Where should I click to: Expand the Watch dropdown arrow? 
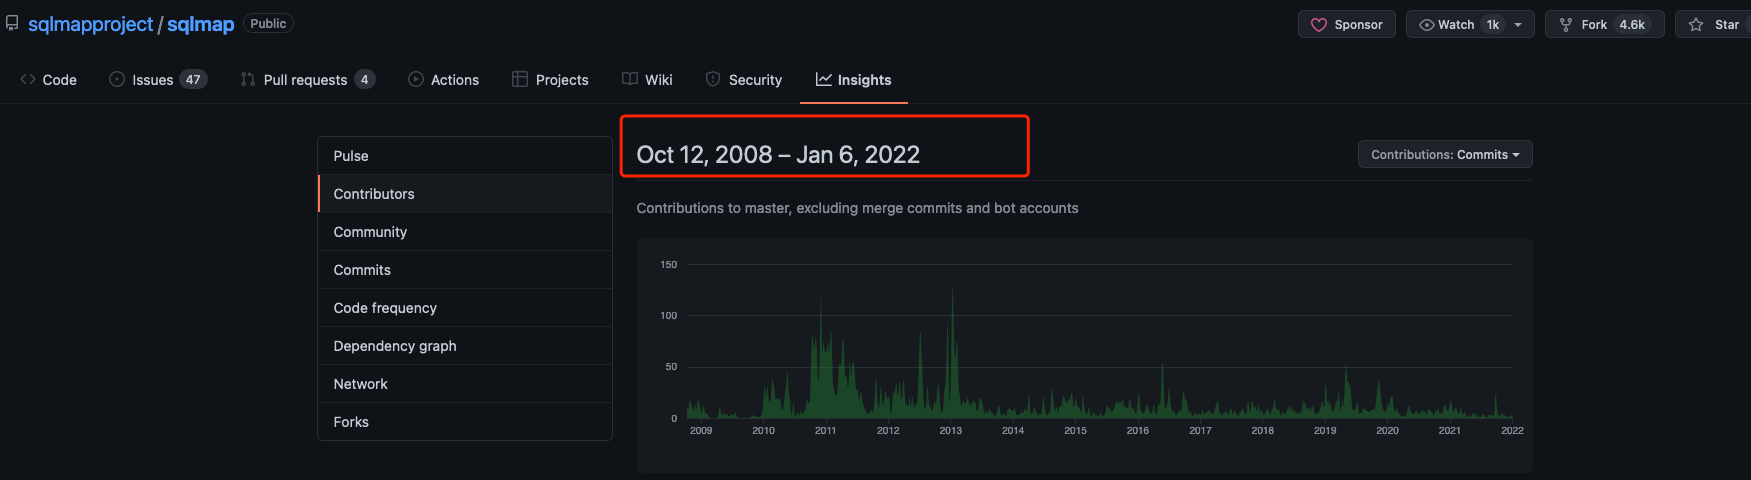[x=1518, y=25]
